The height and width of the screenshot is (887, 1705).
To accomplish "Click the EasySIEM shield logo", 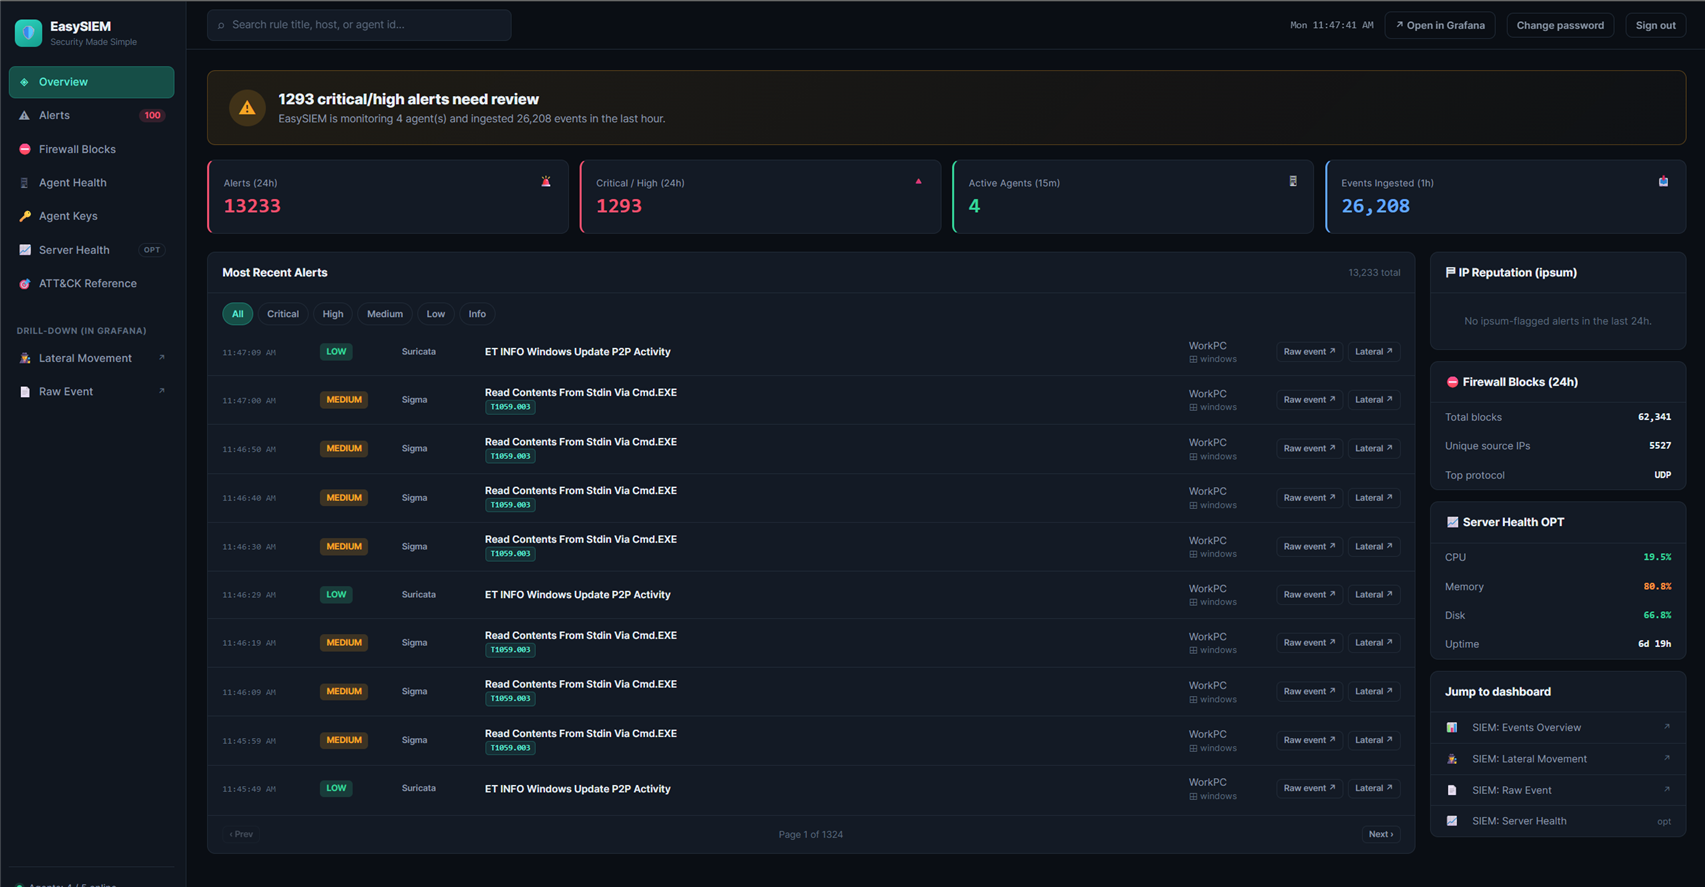I will click(28, 33).
